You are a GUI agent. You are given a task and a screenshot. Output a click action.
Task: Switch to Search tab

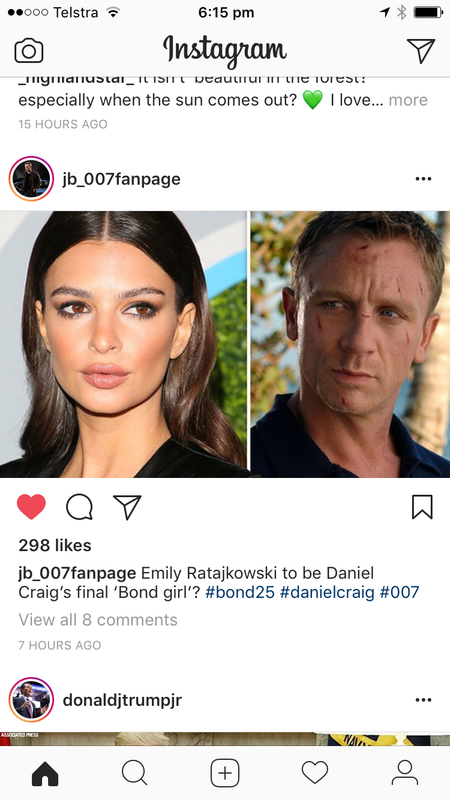[135, 773]
